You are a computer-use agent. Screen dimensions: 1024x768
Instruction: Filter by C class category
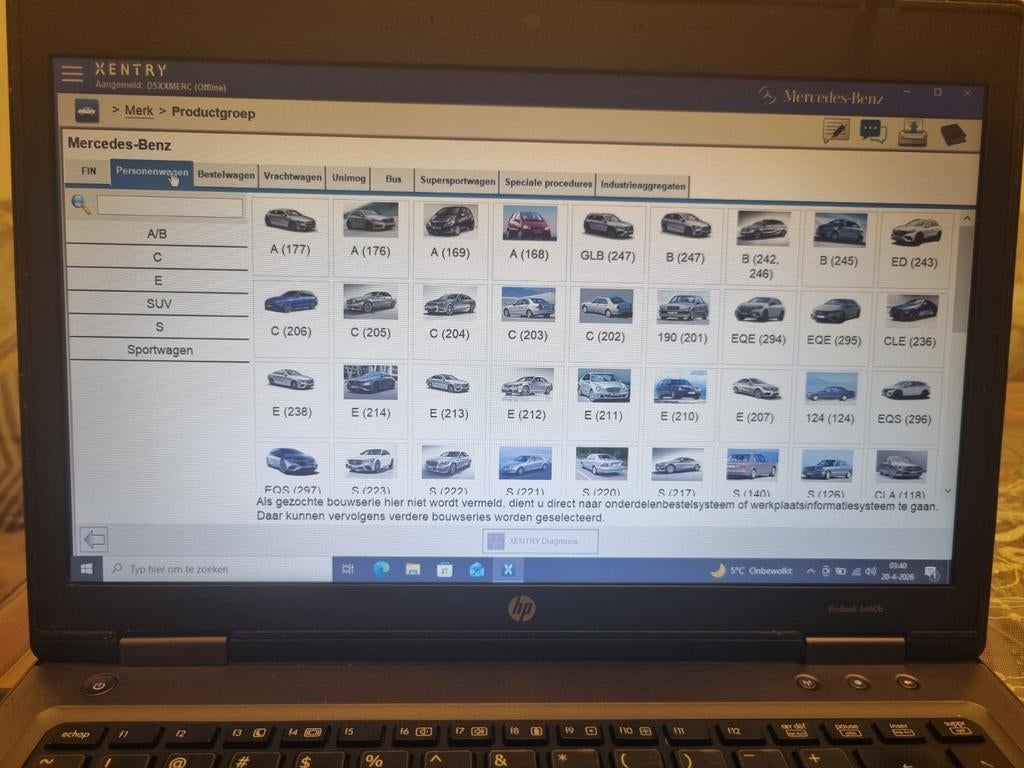157,257
